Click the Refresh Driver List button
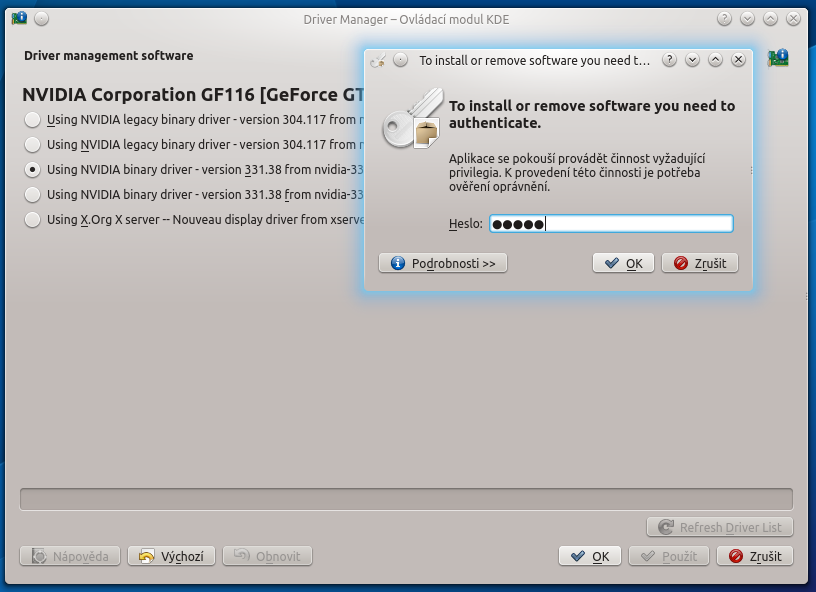 [x=720, y=527]
